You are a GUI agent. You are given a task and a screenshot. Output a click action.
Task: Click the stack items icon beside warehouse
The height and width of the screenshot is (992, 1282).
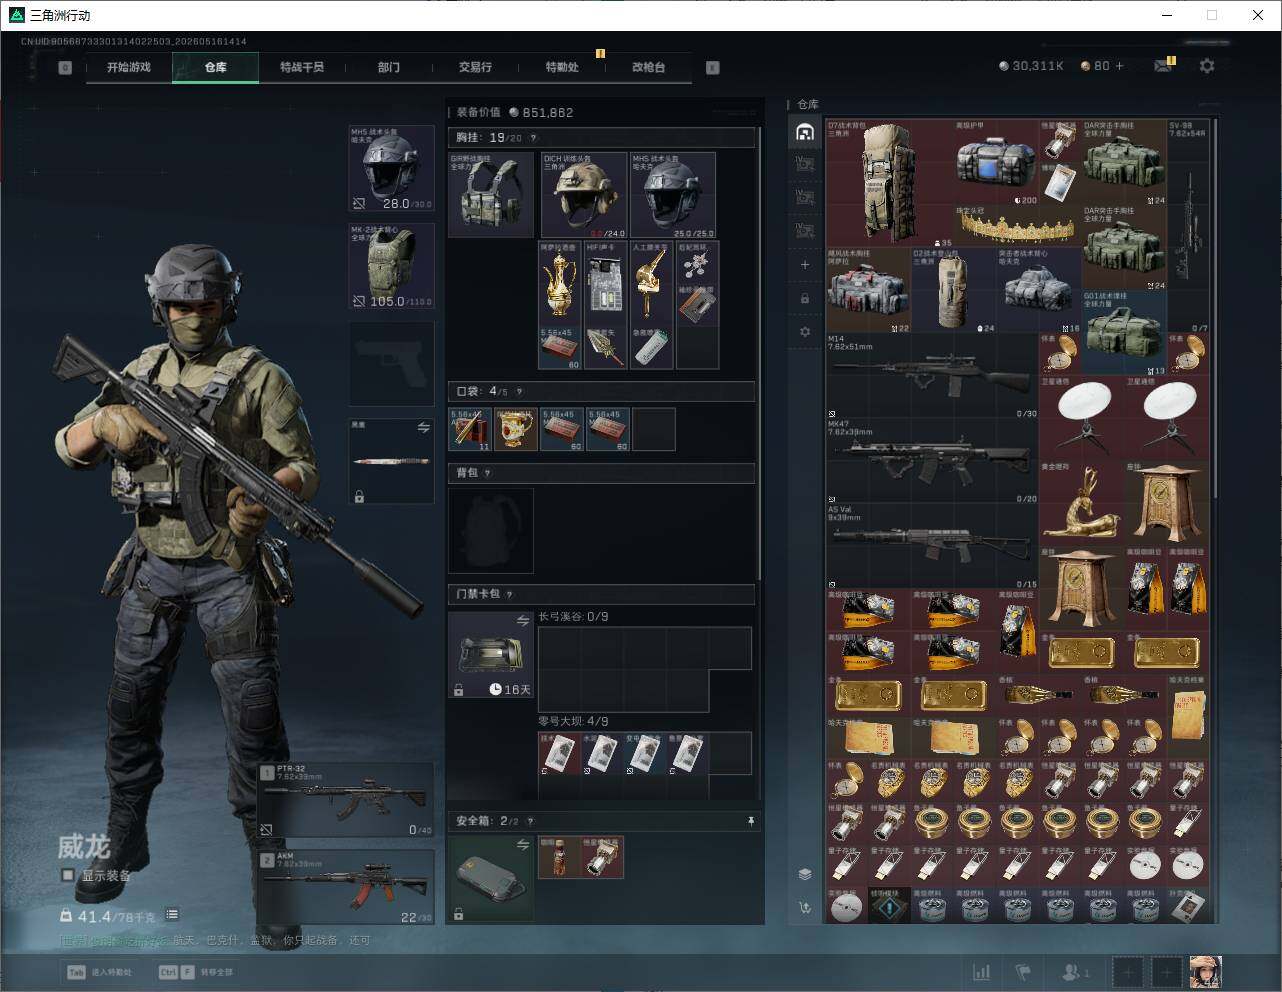click(x=805, y=874)
